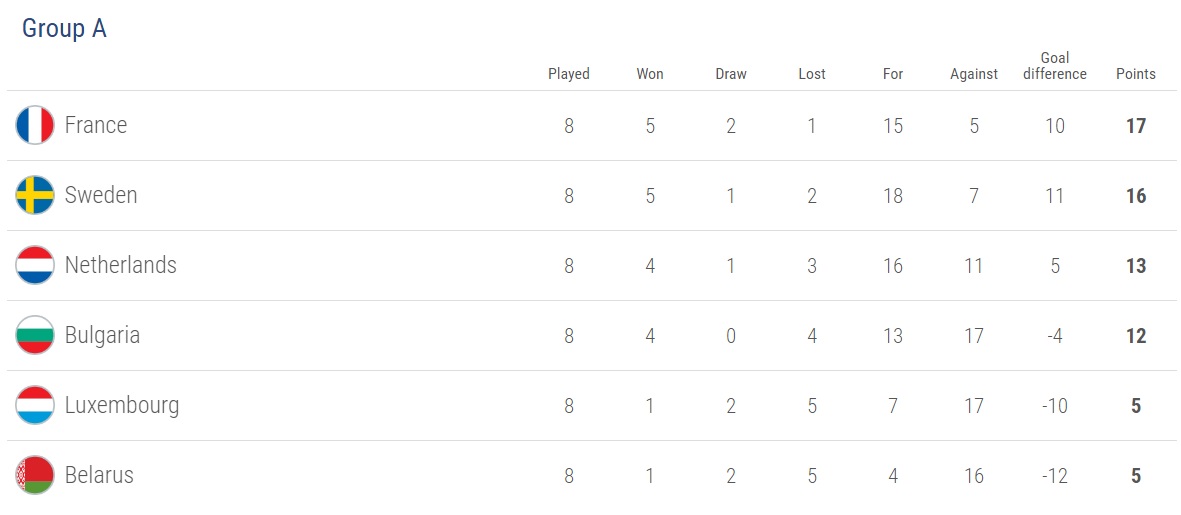Click the Won column header
This screenshot has height=515, width=1181.
650,74
